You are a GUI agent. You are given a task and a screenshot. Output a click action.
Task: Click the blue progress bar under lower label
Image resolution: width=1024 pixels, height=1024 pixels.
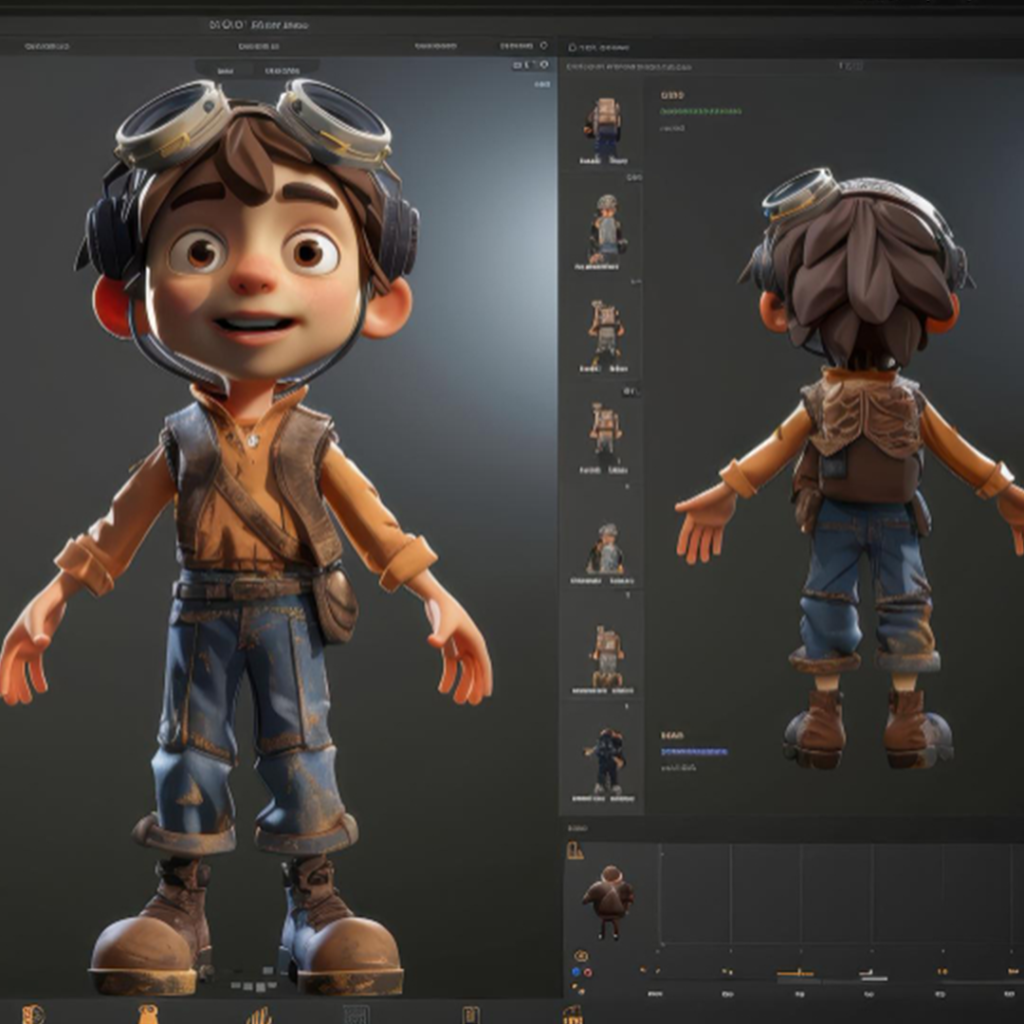click(694, 751)
